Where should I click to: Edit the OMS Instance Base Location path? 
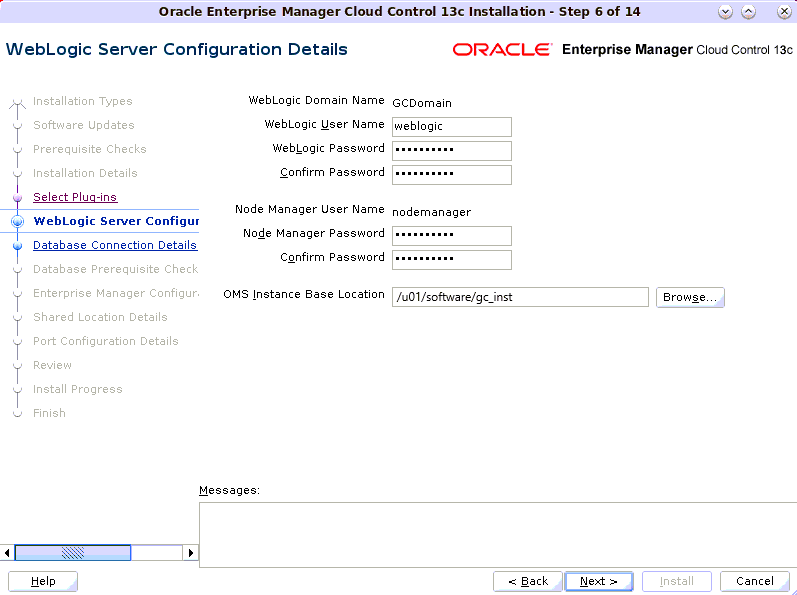[520, 297]
